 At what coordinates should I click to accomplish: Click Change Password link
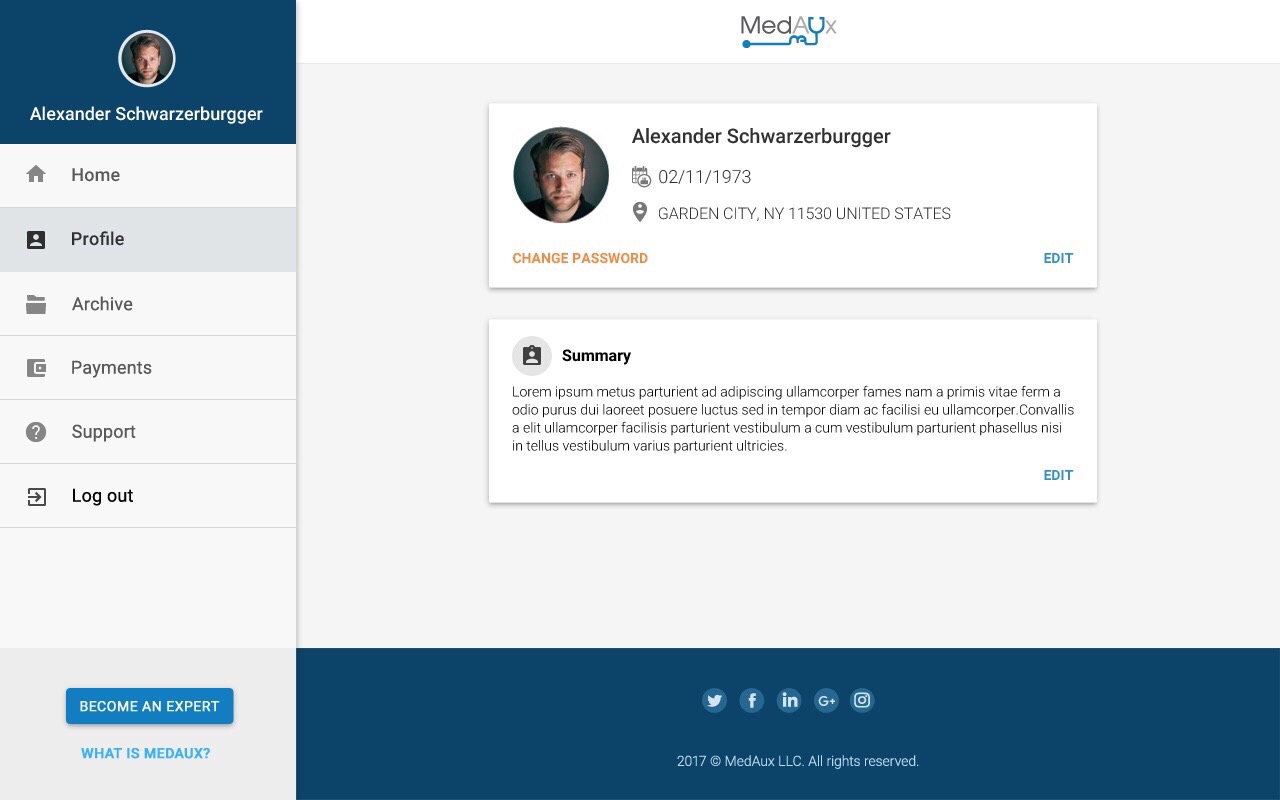click(580, 258)
